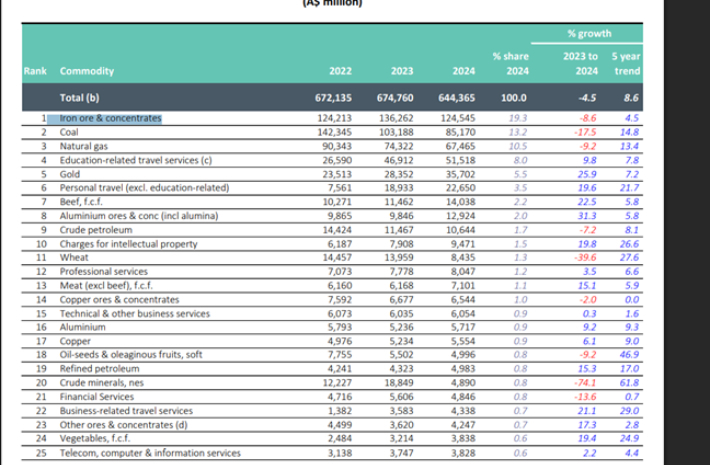710x465 pixels.
Task: Click the 'Professional services' row label
Action: tap(104, 272)
